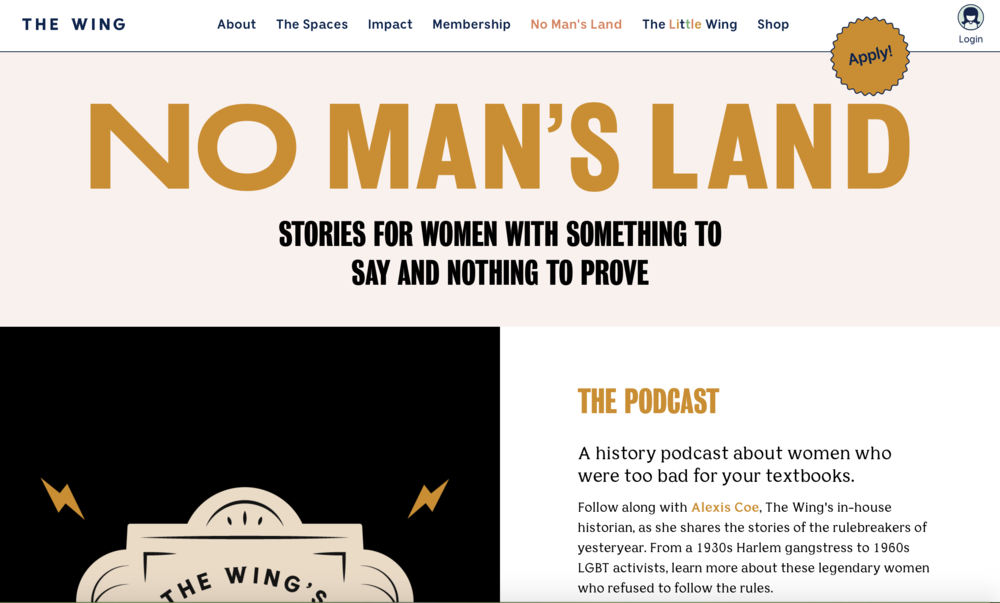Visit The Little Wing page
The image size is (1000, 603).
click(689, 24)
